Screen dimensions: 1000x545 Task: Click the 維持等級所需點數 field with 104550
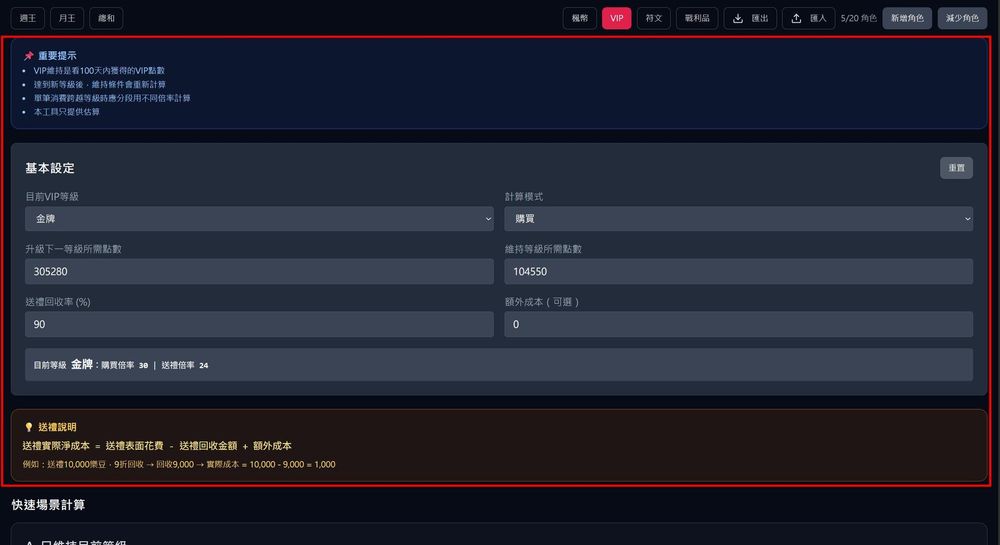coord(739,272)
